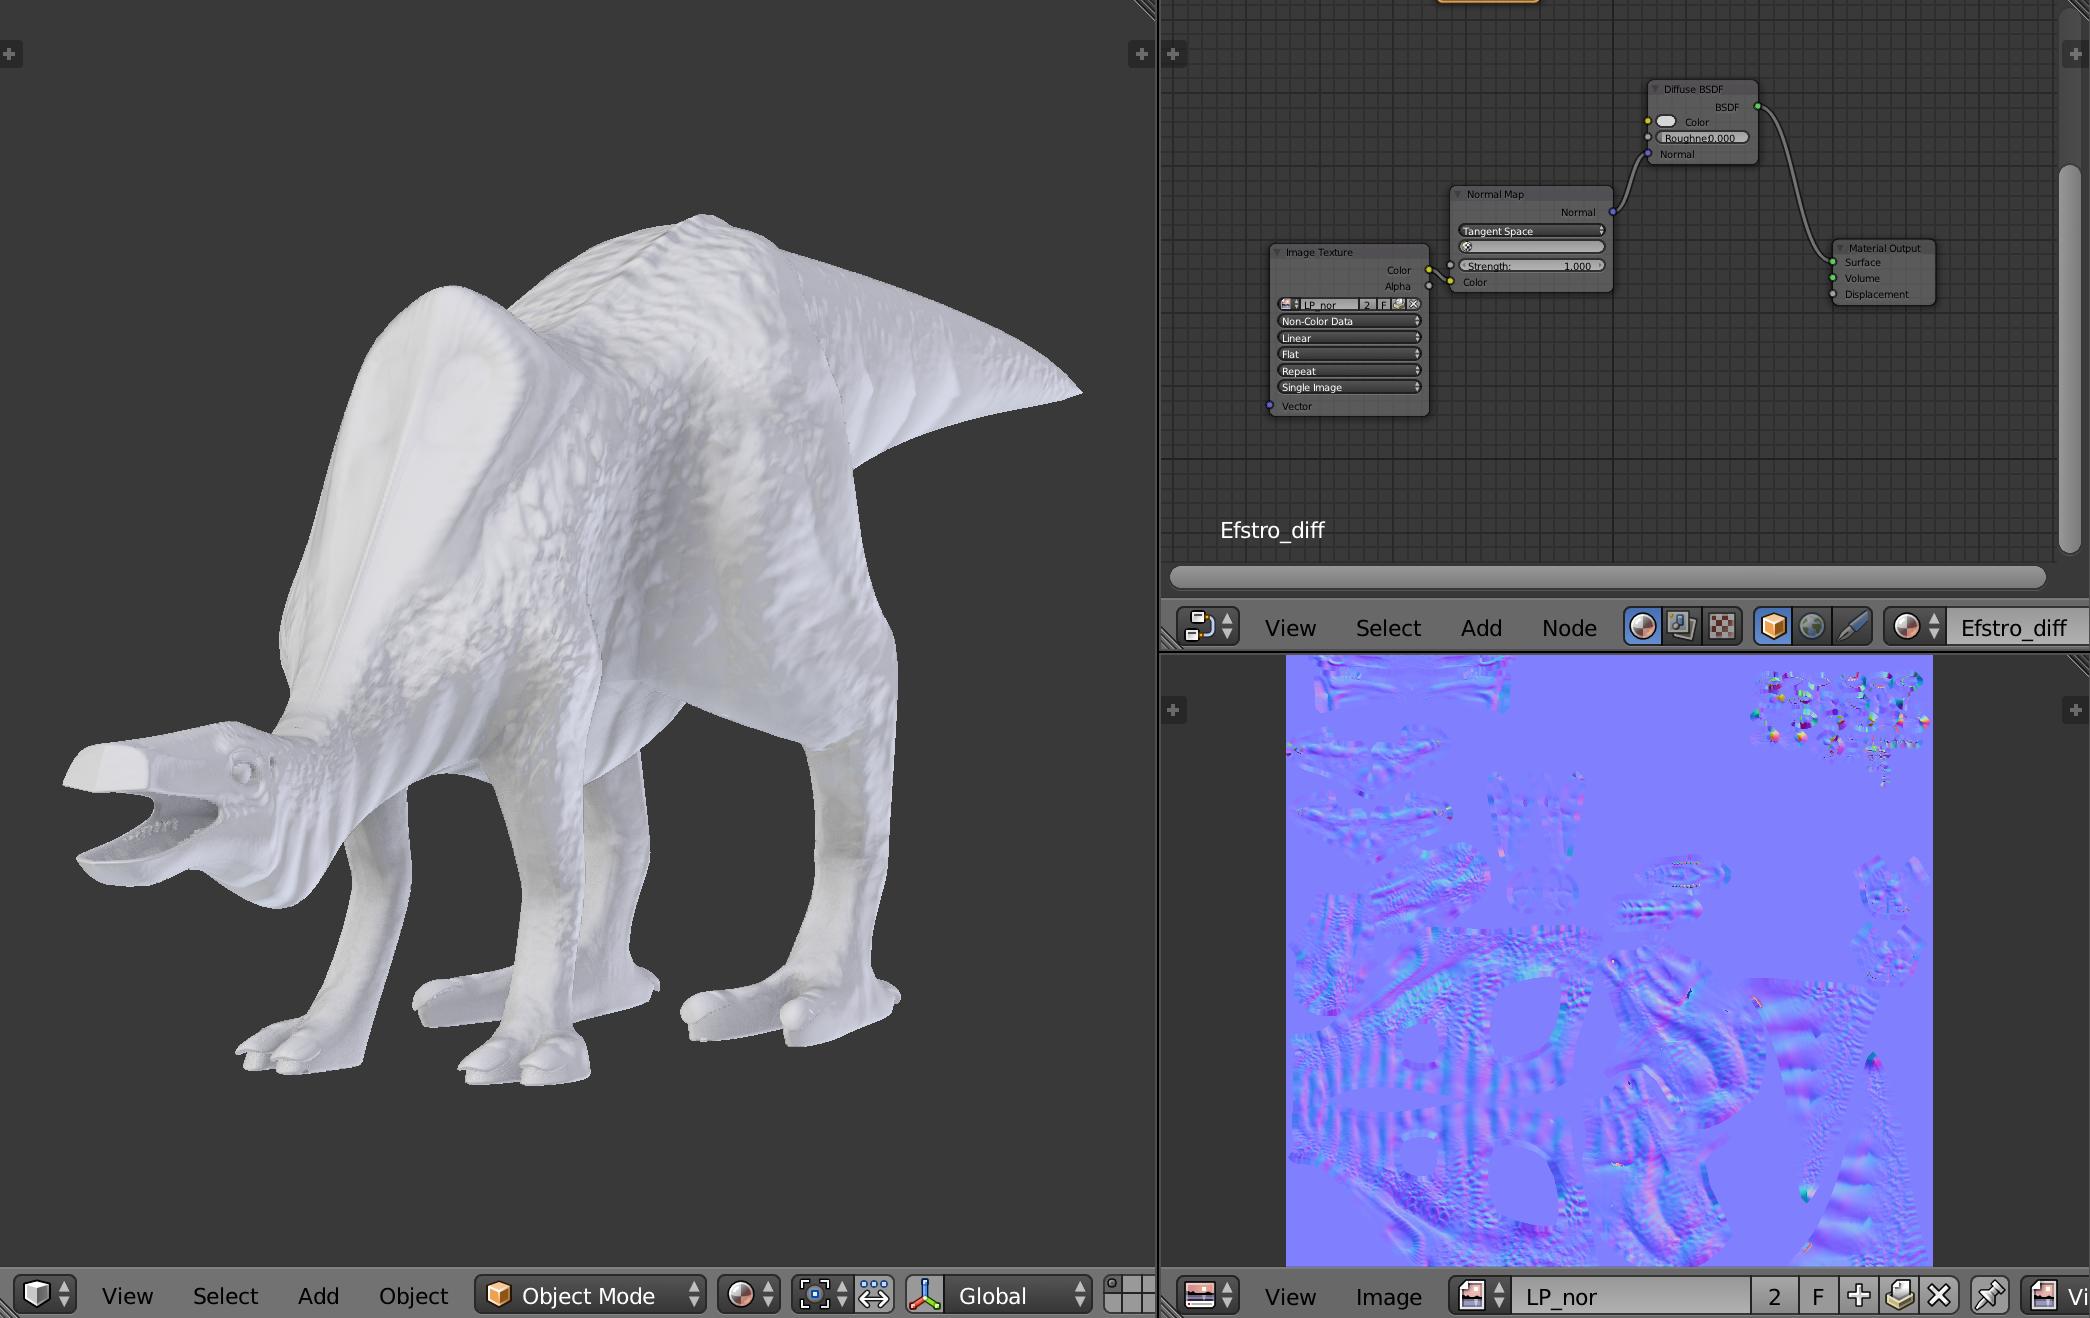The image size is (2090, 1318).
Task: Open the Linear interpolation dropdown
Action: (1349, 338)
